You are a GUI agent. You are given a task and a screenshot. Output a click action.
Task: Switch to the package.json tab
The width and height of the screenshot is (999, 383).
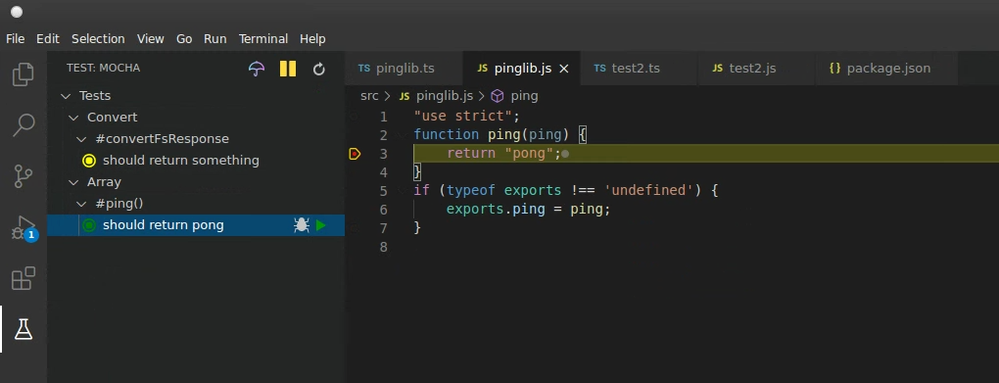(887, 68)
